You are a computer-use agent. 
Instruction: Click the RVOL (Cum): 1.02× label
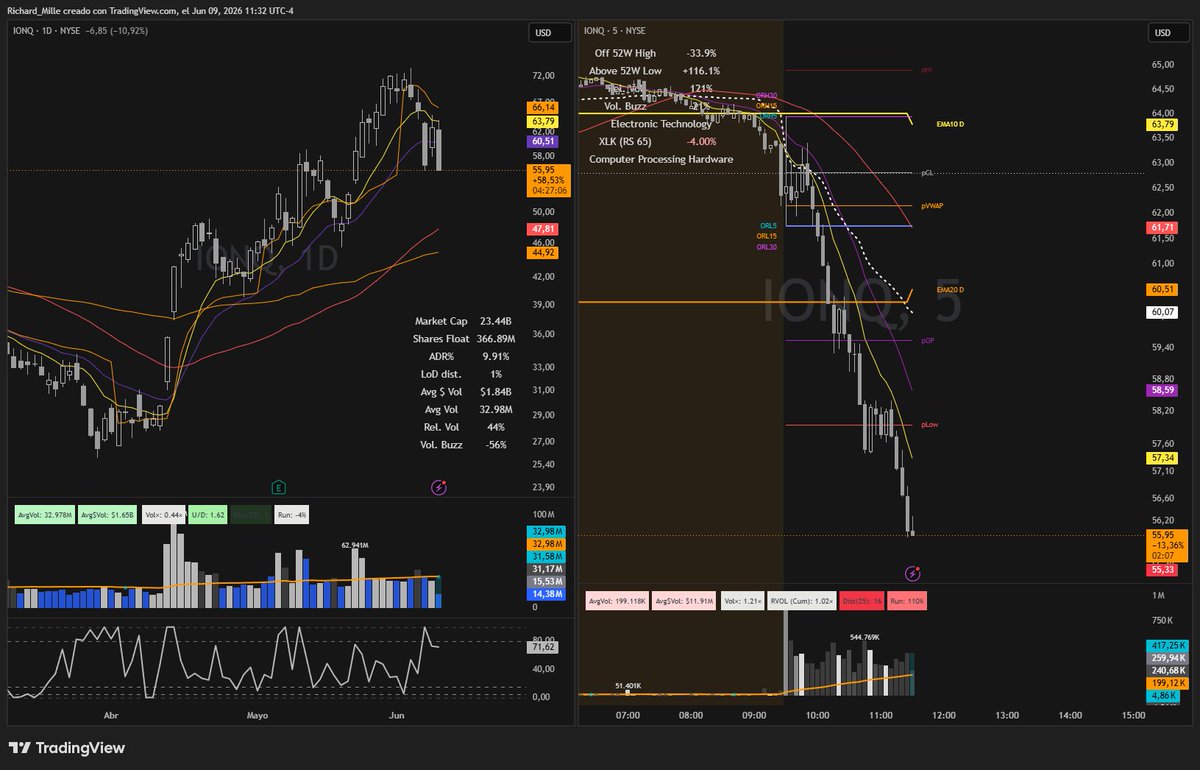tap(803, 601)
